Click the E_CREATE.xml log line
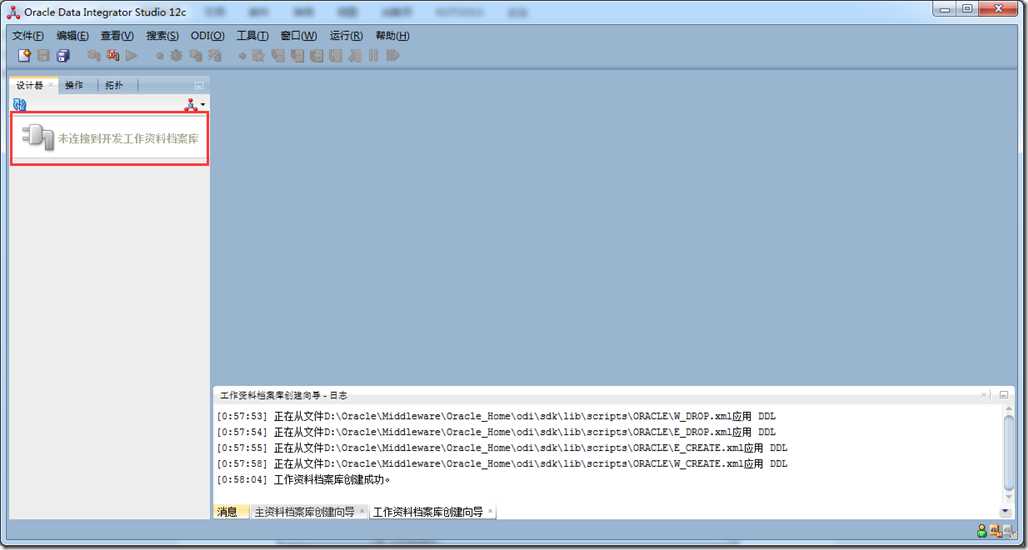This screenshot has height=550, width=1028. (502, 448)
